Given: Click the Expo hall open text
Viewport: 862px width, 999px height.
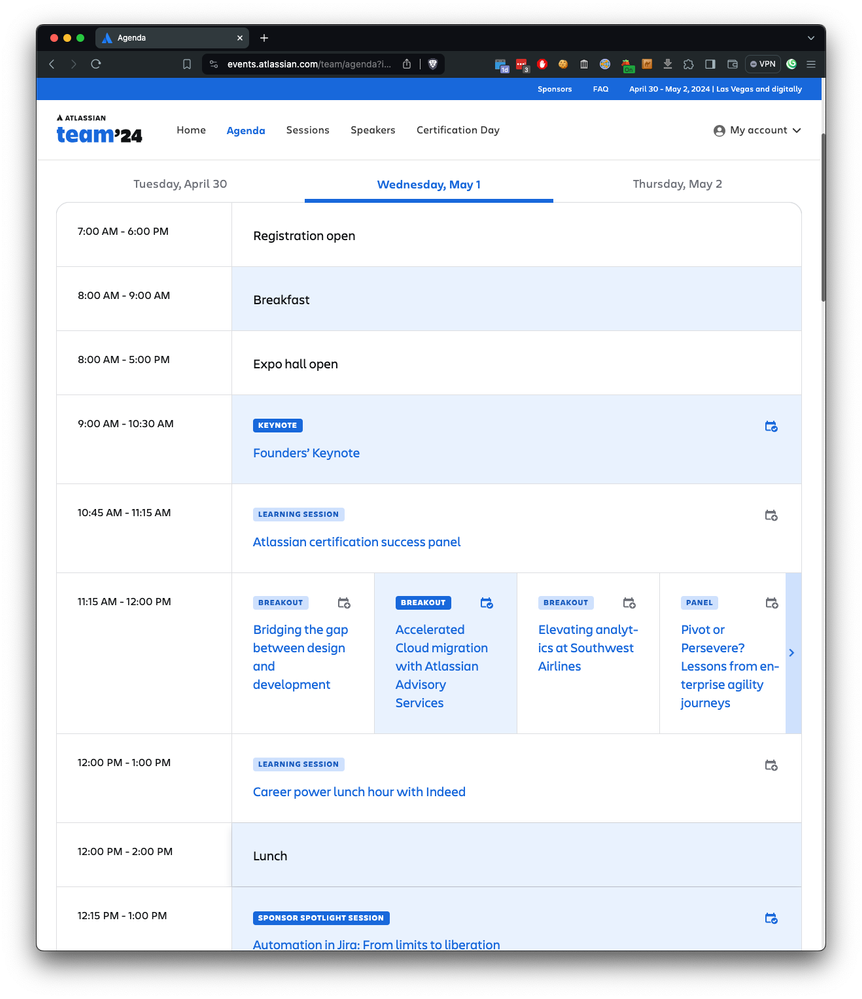Looking at the screenshot, I should point(296,364).
